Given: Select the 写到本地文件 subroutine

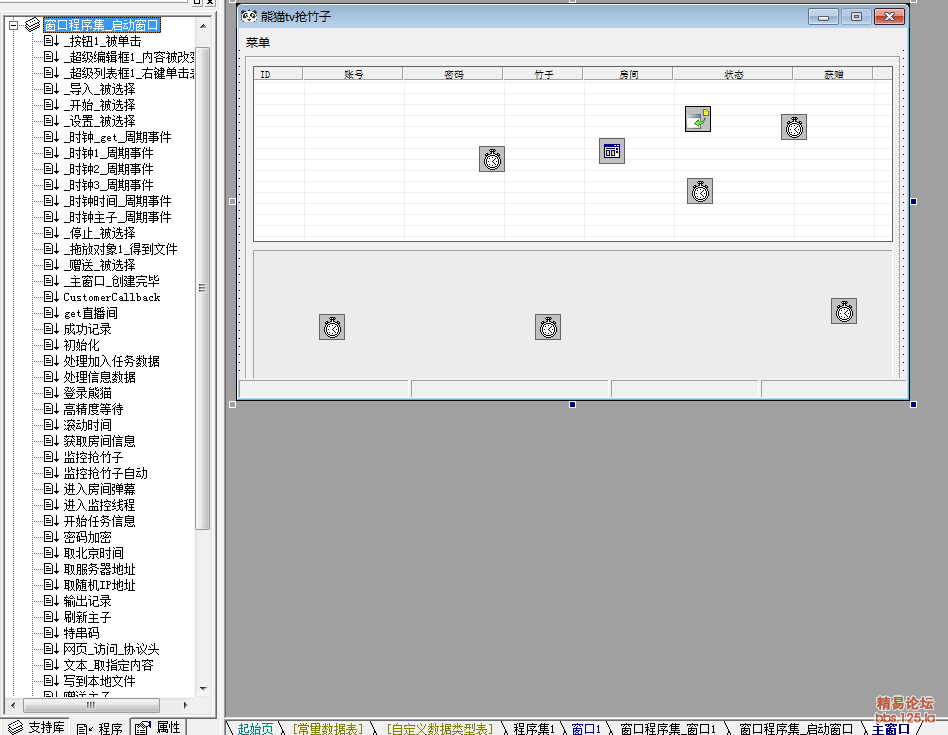Looking at the screenshot, I should click(x=99, y=681).
